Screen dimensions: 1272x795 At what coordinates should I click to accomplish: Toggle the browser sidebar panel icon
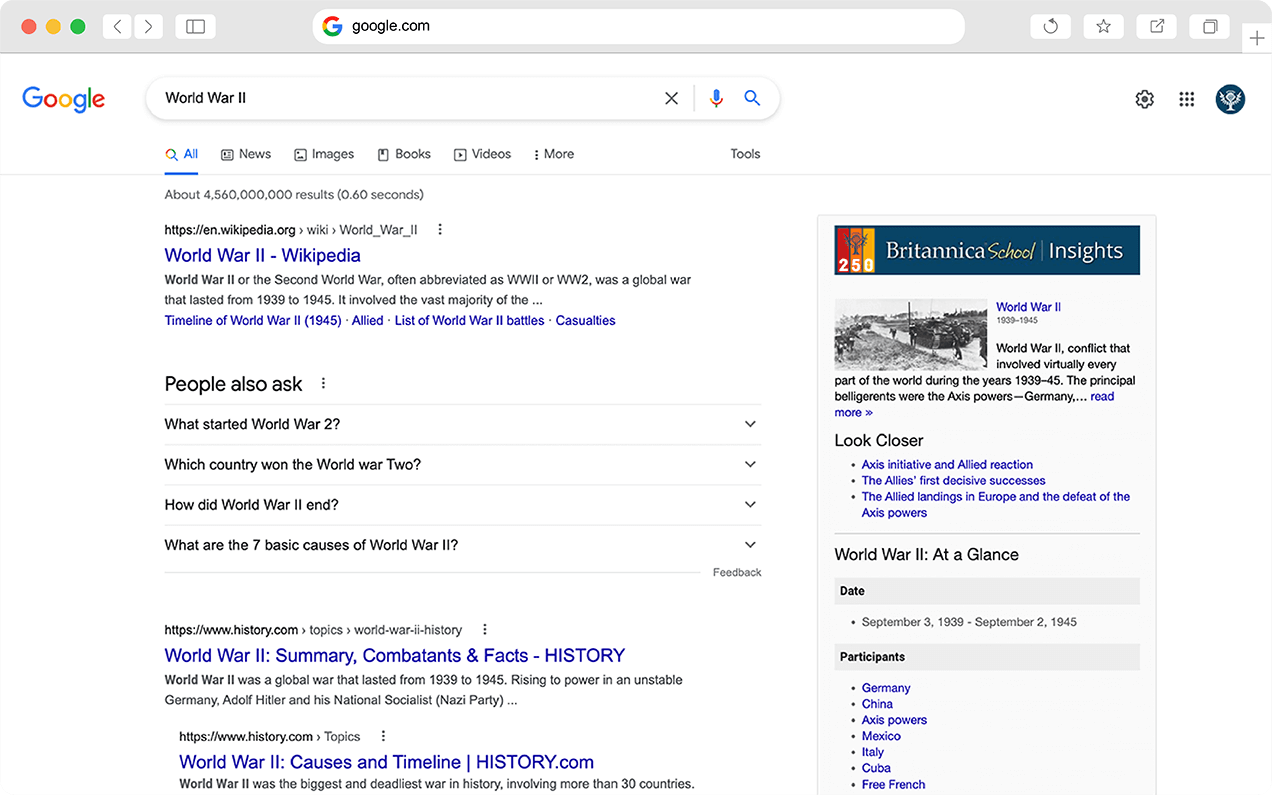(196, 27)
